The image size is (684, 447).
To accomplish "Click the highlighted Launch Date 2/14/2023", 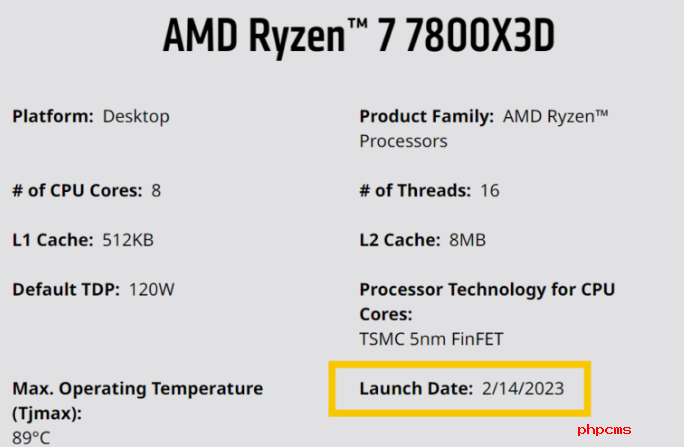I will [x=460, y=389].
